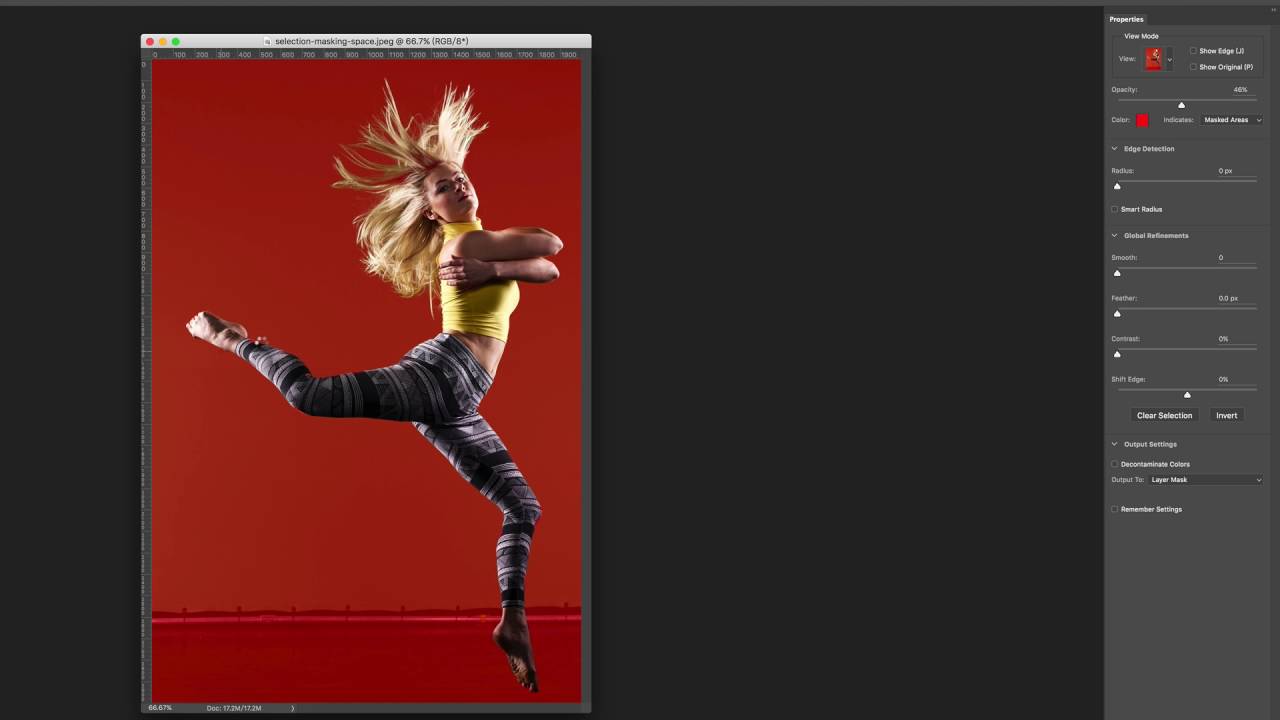Click the dancer image canvas
Screen dimensions: 1280x720
tap(366, 381)
